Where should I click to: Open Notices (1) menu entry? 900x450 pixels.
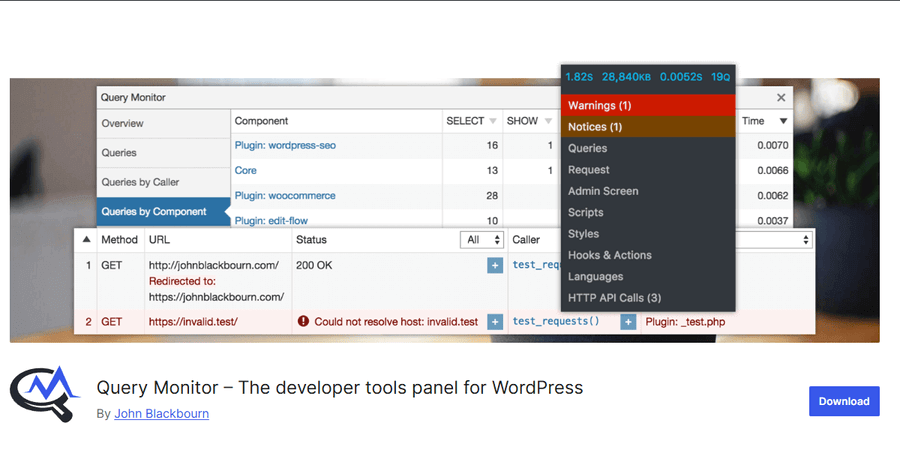tap(648, 127)
